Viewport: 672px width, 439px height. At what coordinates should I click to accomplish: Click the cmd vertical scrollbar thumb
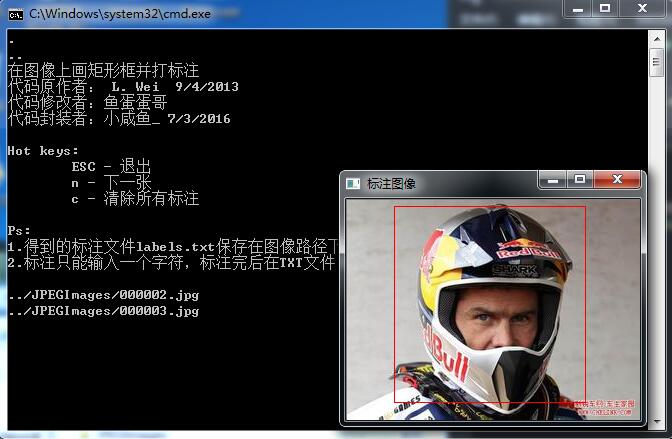(656, 62)
